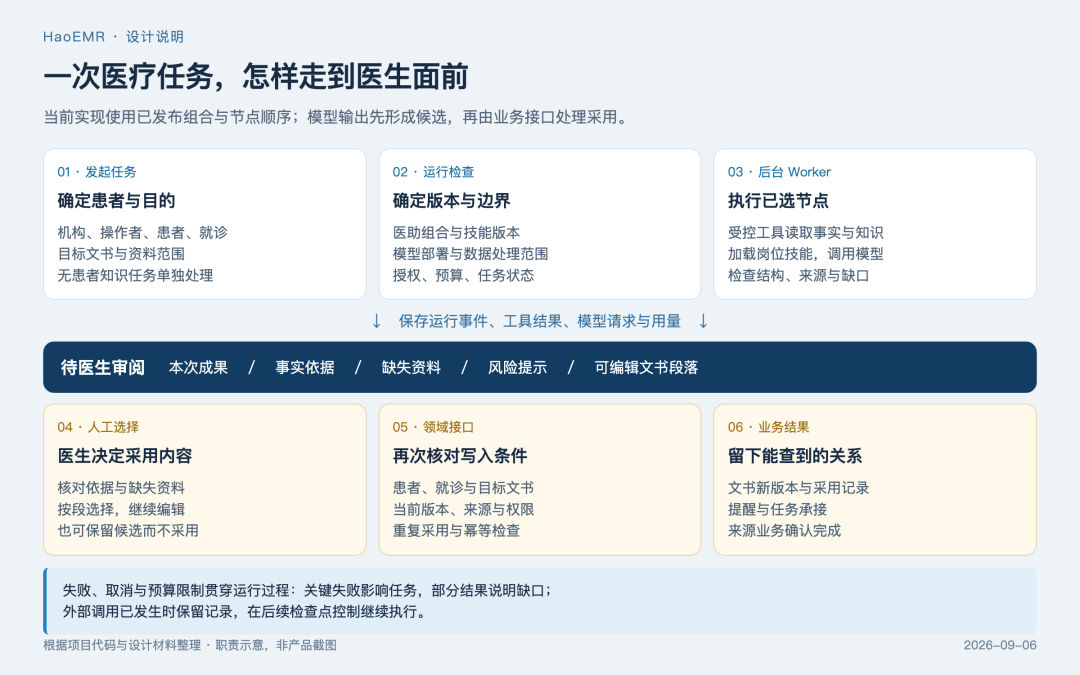This screenshot has width=1080, height=675.
Task: Click the line '无患者知识任务单独处理'
Action: click(135, 275)
